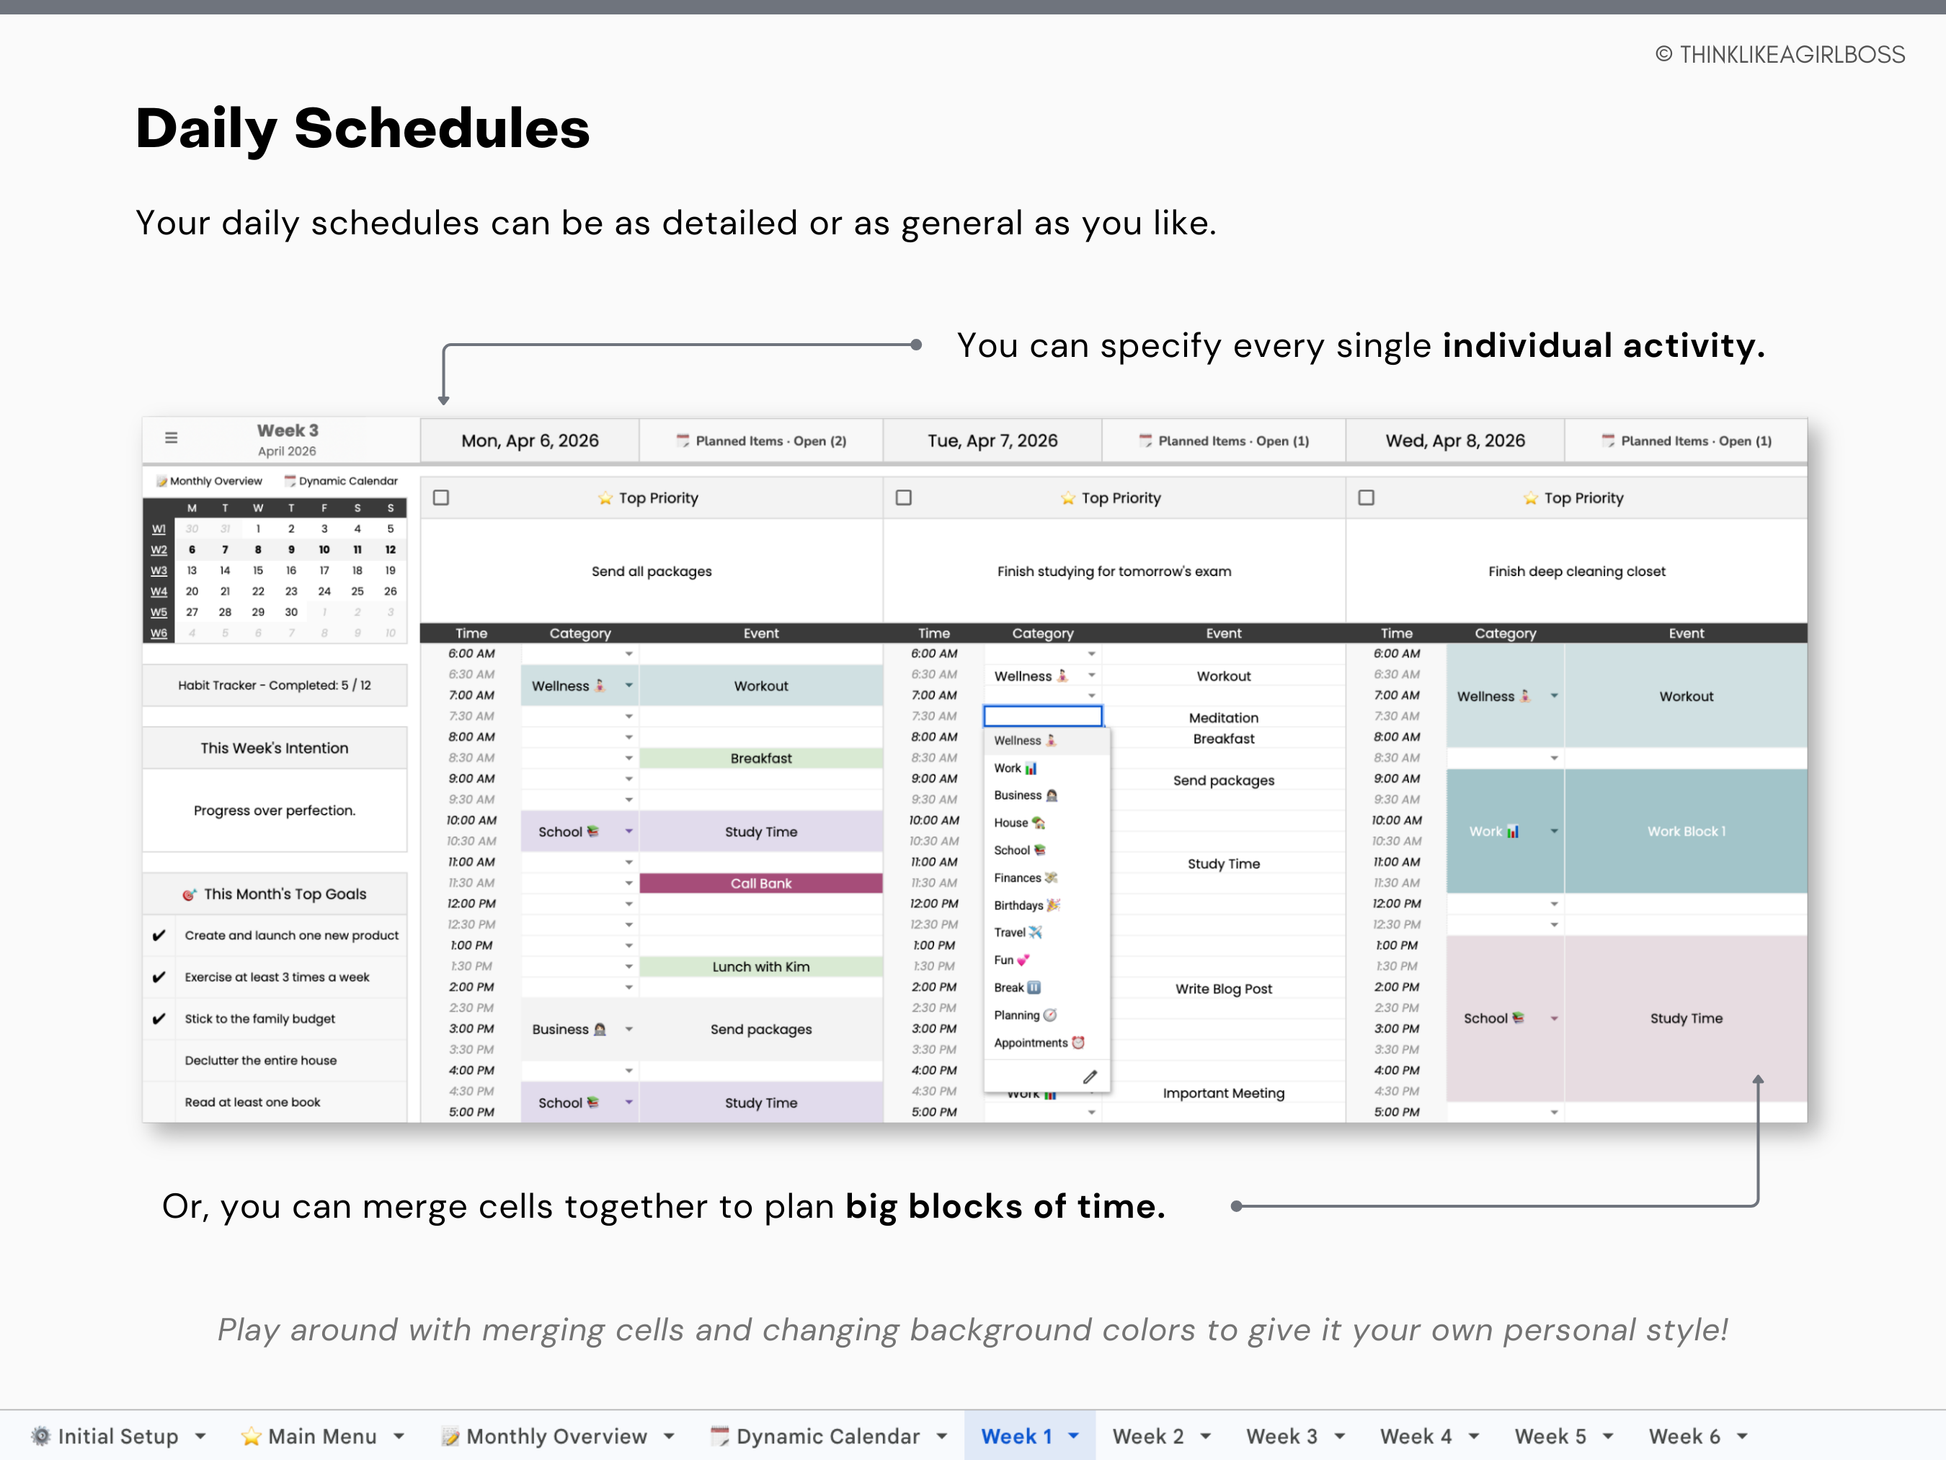Click the W4 week link in mini calendar
Image resolution: width=1946 pixels, height=1460 pixels.
159,591
